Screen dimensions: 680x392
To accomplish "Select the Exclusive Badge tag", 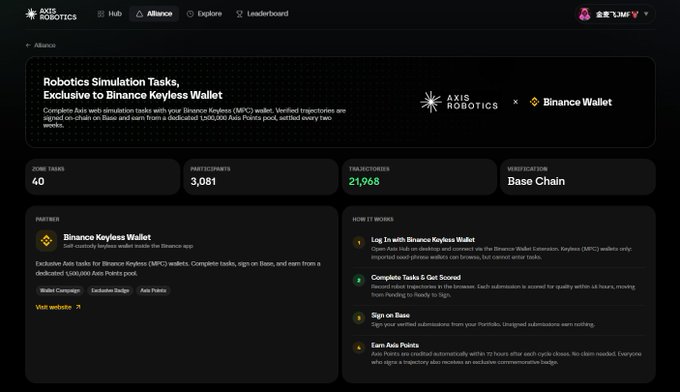I will [110, 291].
